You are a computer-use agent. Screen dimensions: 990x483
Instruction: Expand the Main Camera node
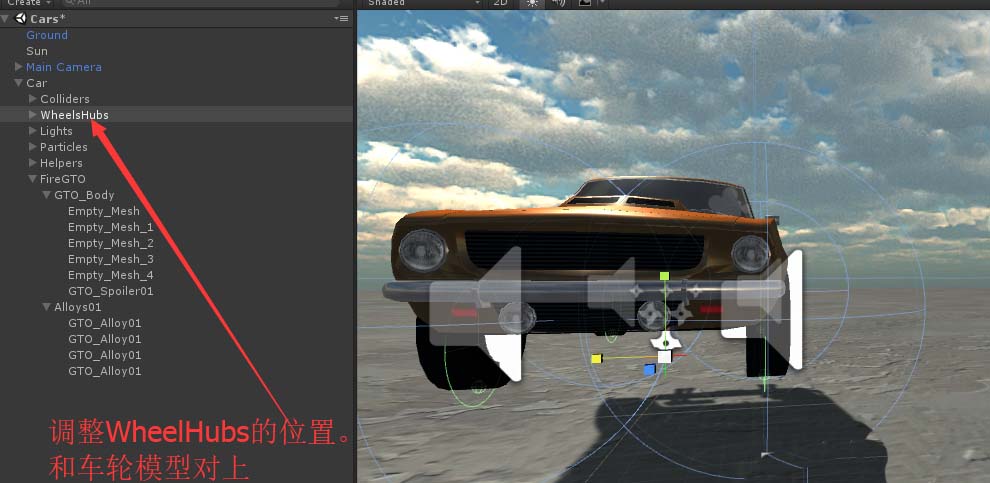click(x=19, y=67)
